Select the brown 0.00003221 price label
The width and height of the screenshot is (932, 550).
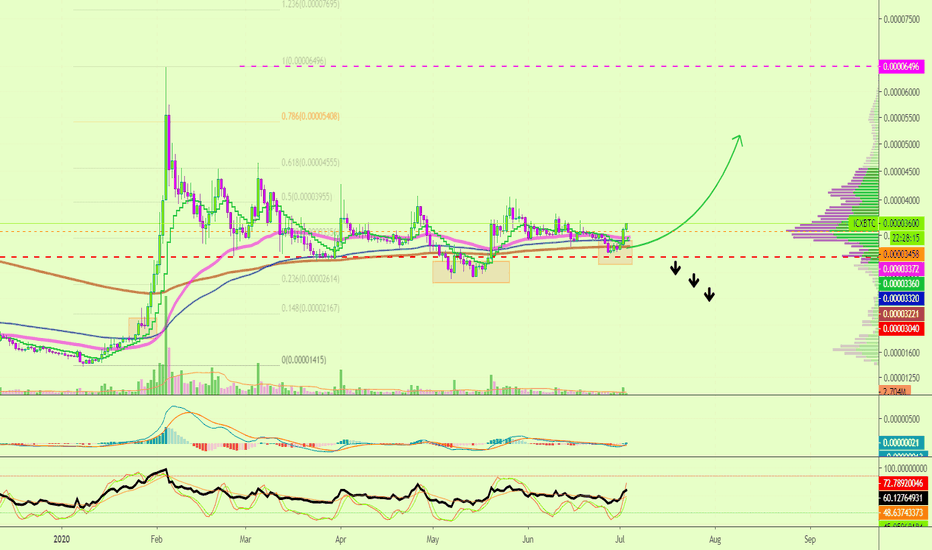[x=901, y=314]
